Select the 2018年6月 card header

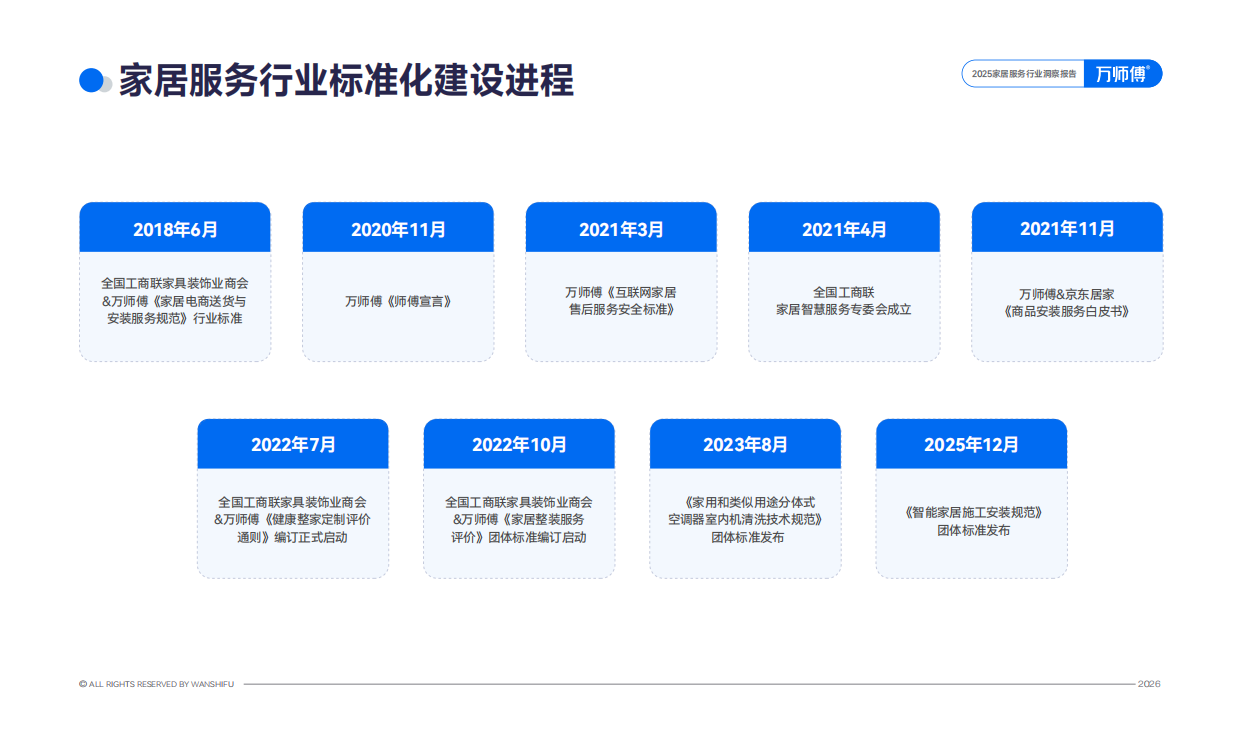(x=174, y=227)
